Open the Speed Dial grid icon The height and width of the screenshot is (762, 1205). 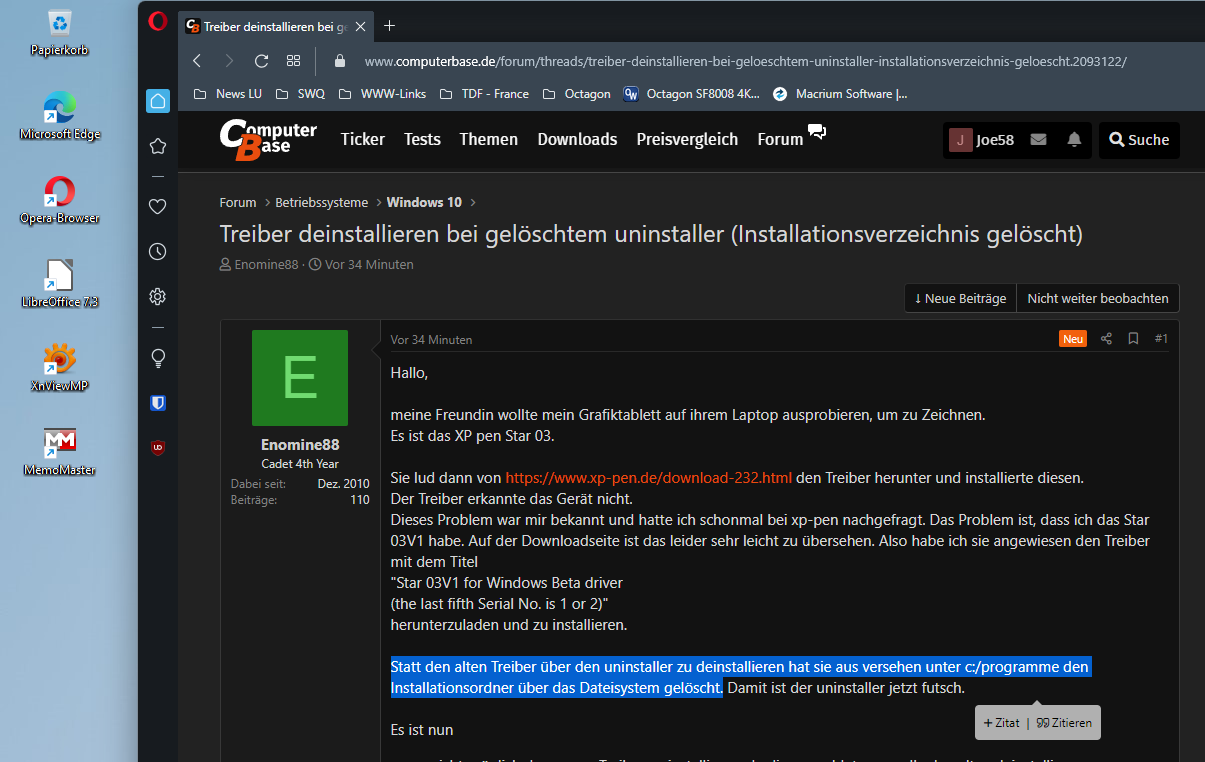coord(293,61)
